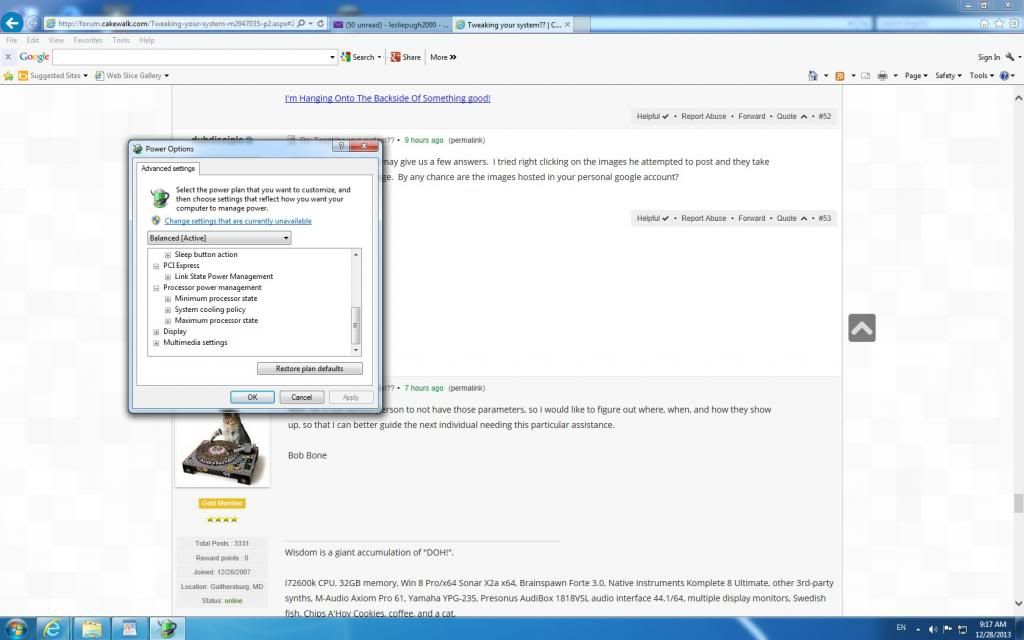Expand the Minimum processor state item
Image resolution: width=1024 pixels, height=640 pixels.
pyautogui.click(x=168, y=299)
